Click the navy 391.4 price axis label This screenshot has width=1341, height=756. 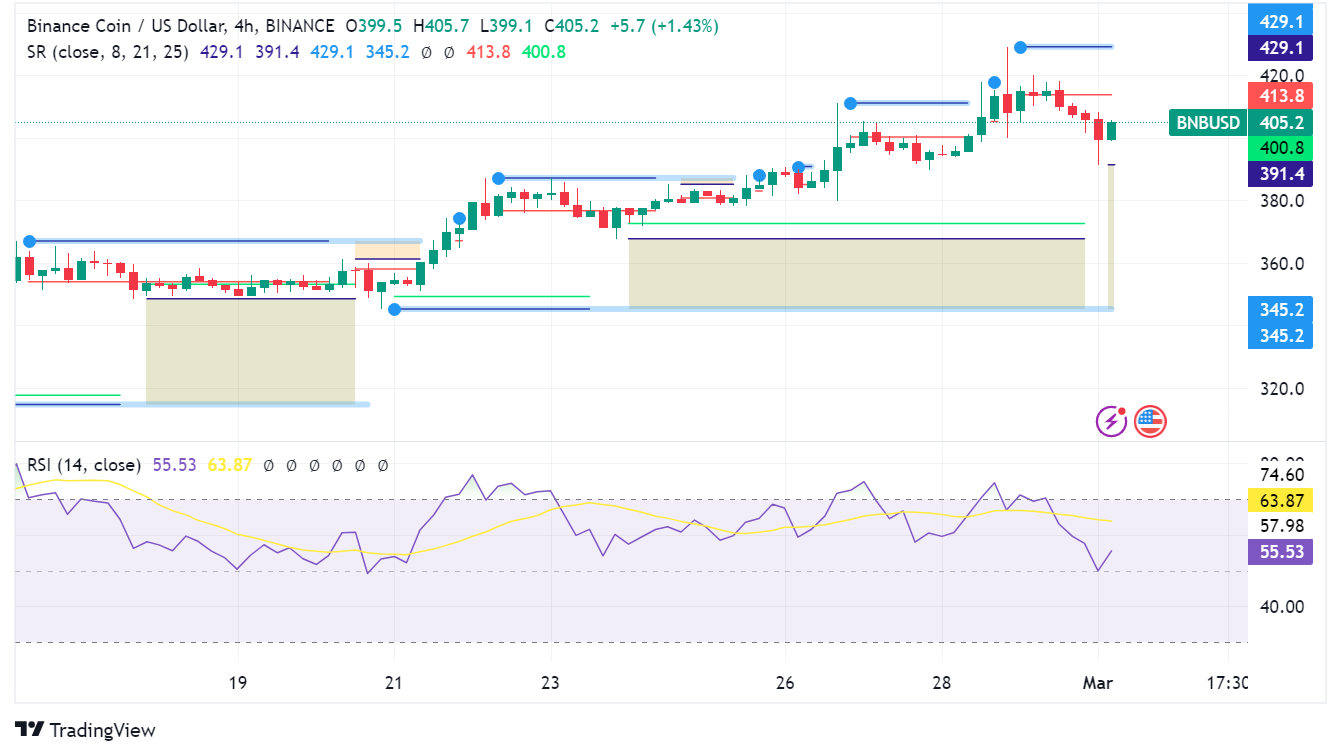(x=1281, y=173)
